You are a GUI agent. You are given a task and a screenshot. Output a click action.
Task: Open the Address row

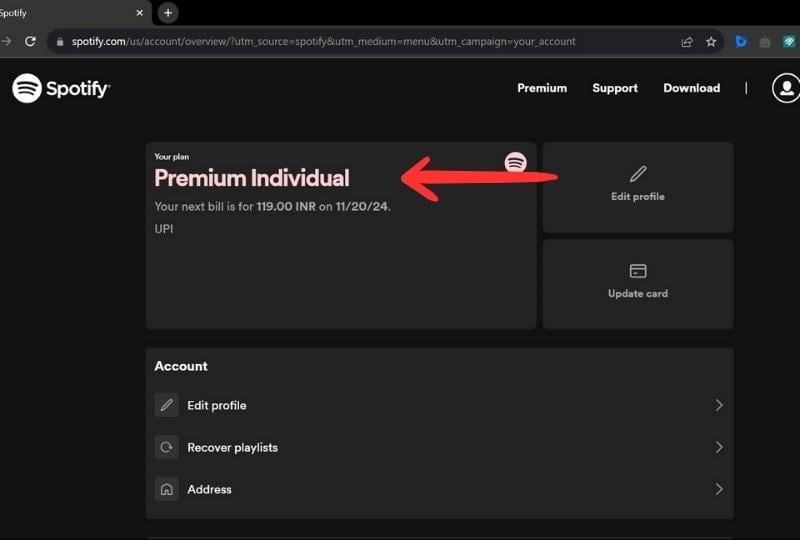click(x=439, y=489)
